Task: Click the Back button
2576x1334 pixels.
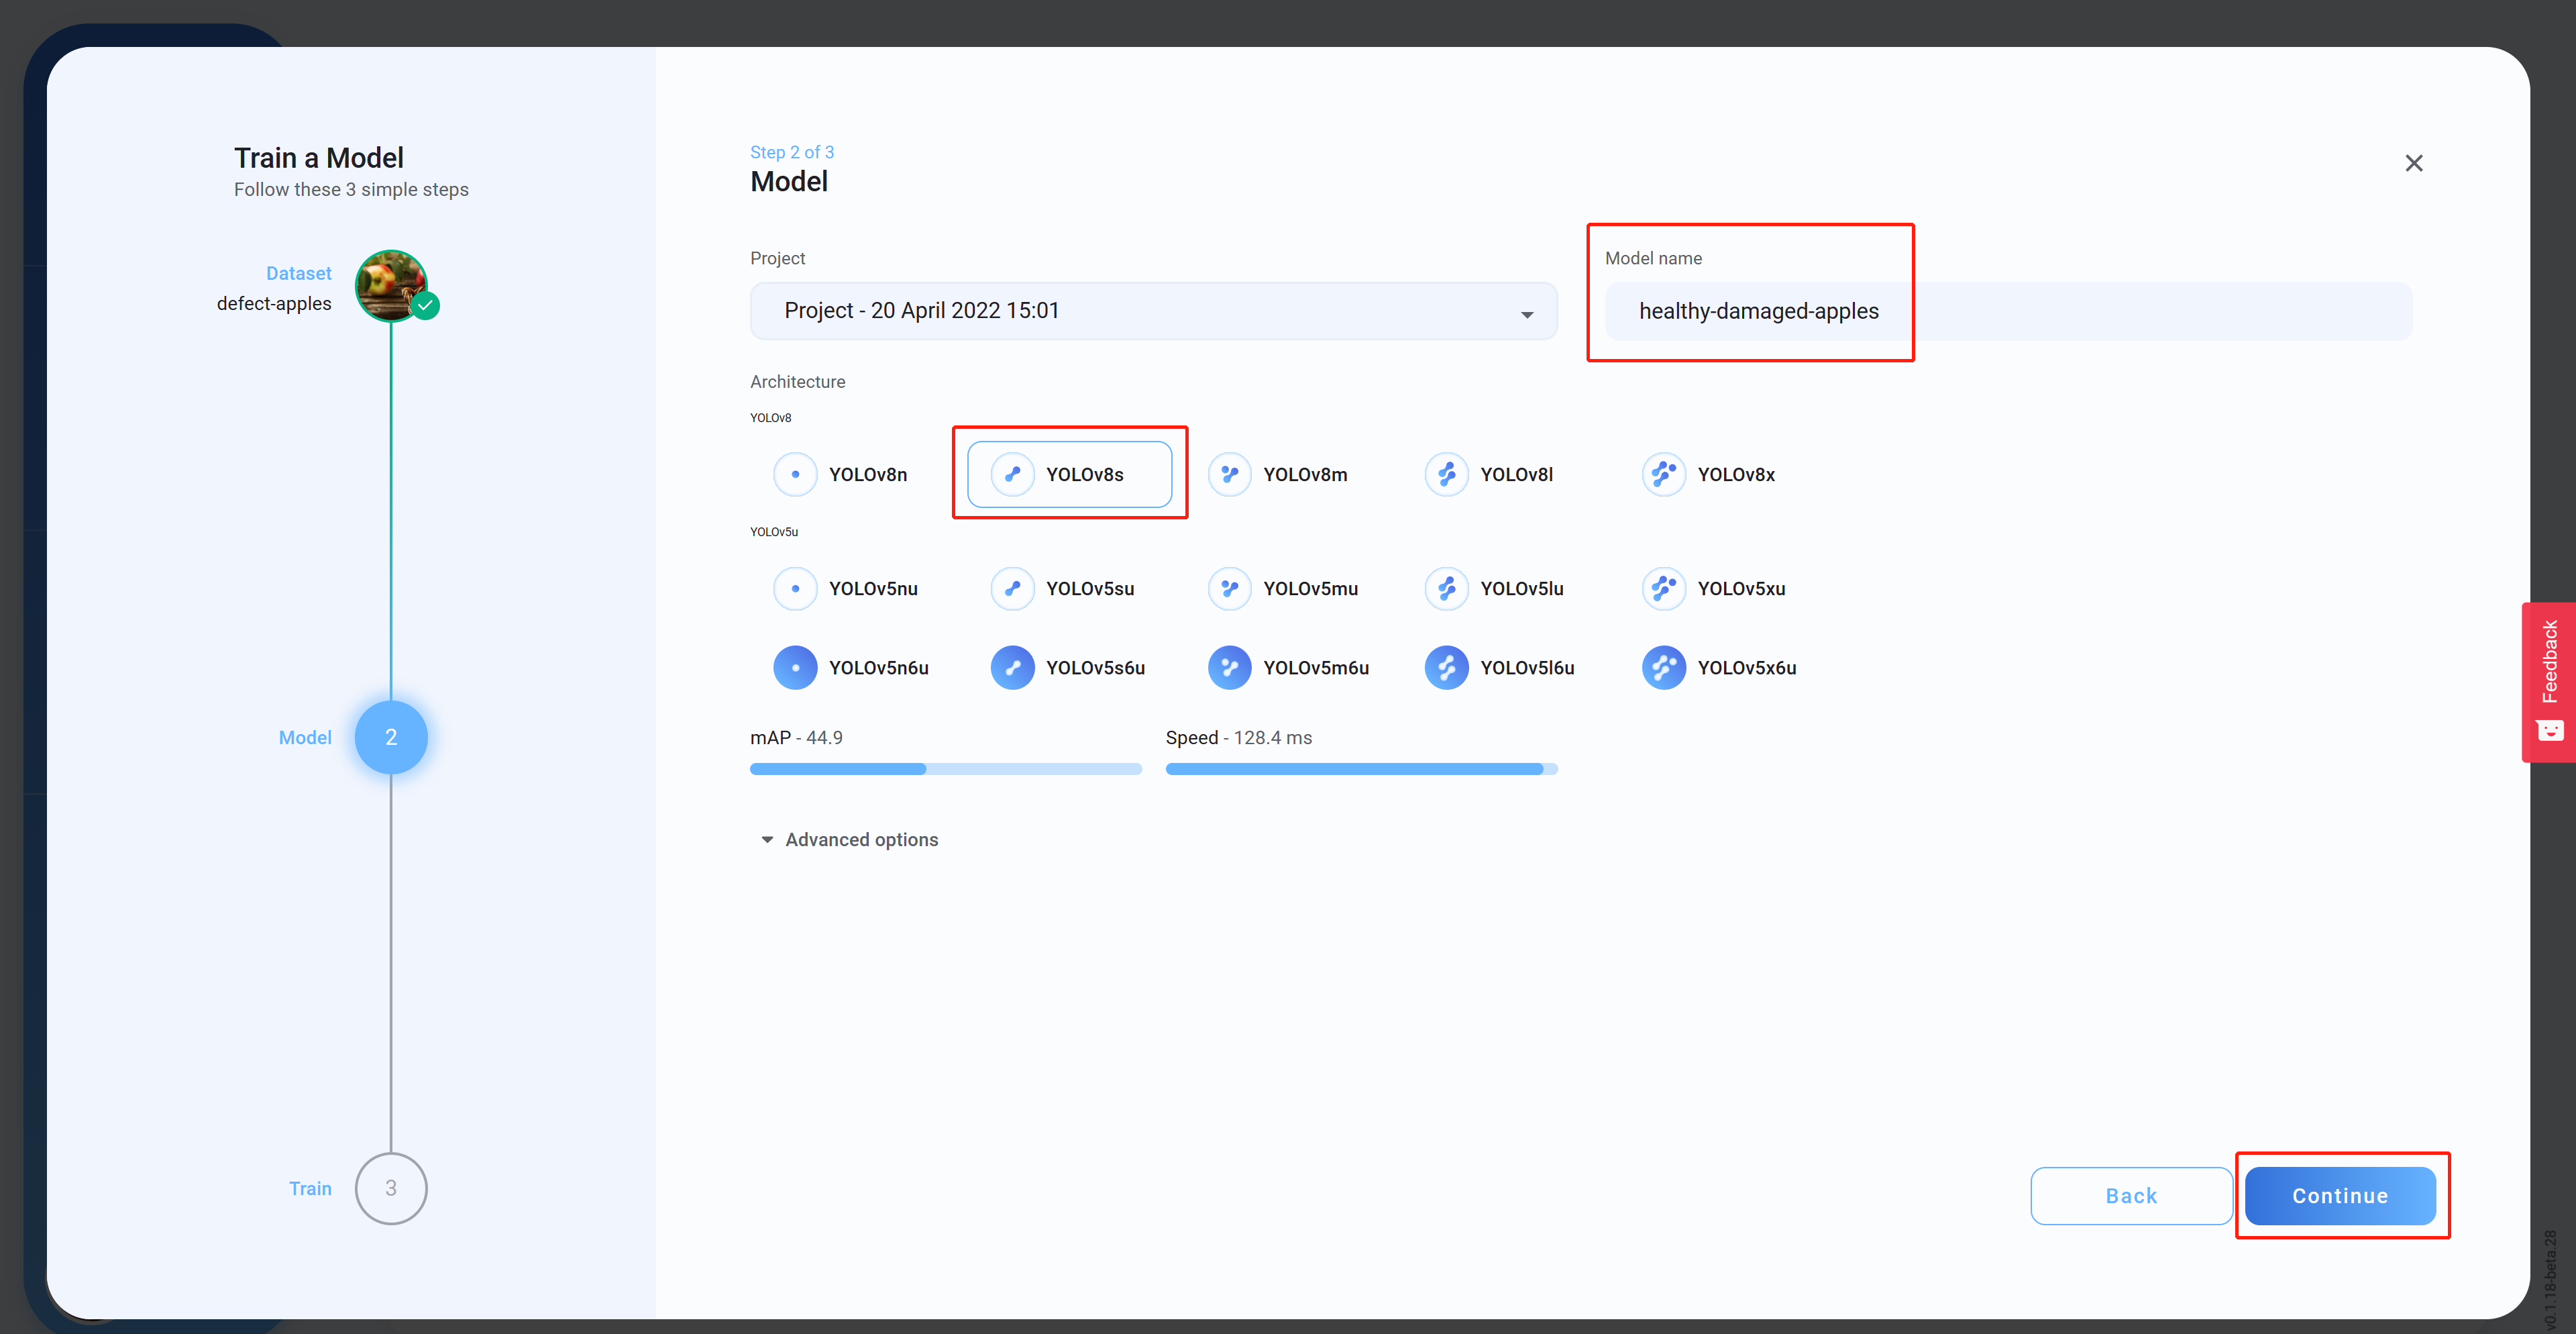Action: pos(2130,1195)
